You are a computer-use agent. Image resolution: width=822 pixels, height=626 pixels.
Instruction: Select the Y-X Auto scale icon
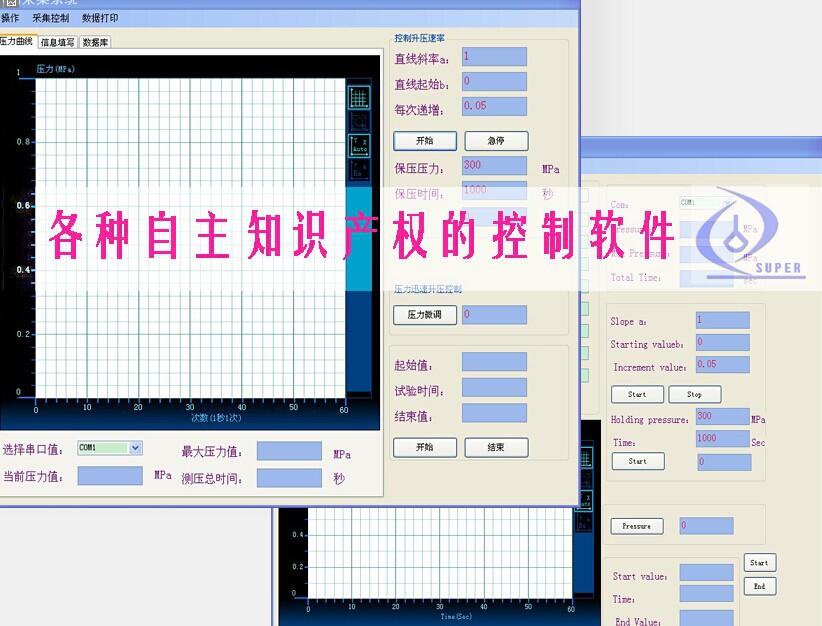pos(359,145)
